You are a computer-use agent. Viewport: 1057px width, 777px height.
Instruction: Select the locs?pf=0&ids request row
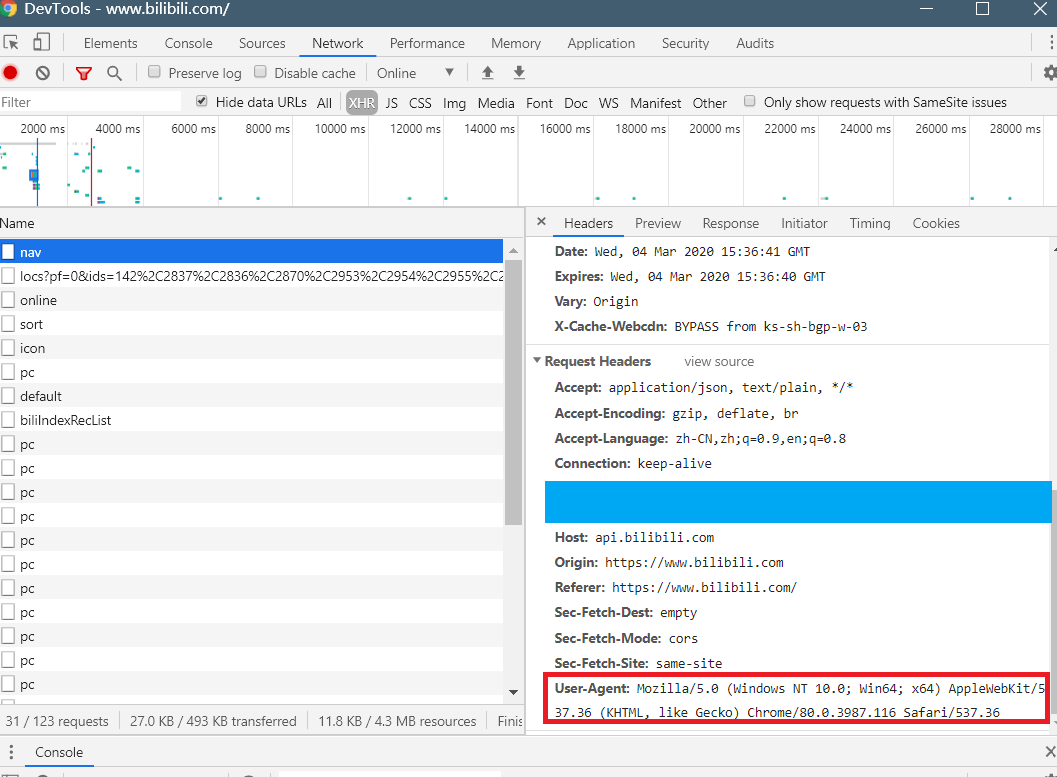coord(251,276)
